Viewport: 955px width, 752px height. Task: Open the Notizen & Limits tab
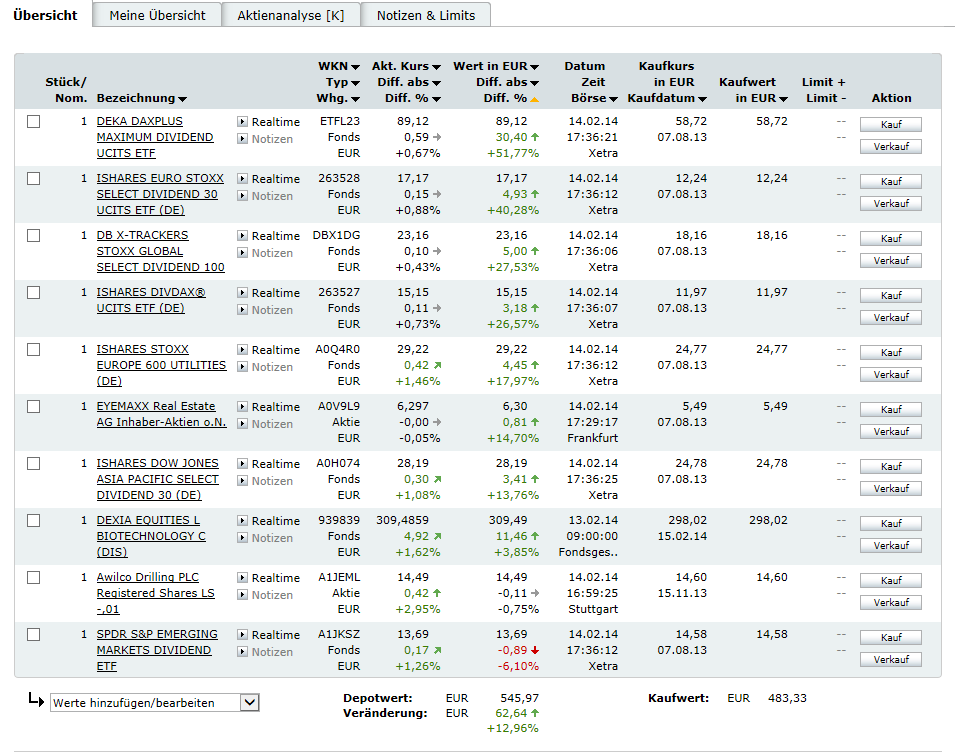click(426, 15)
